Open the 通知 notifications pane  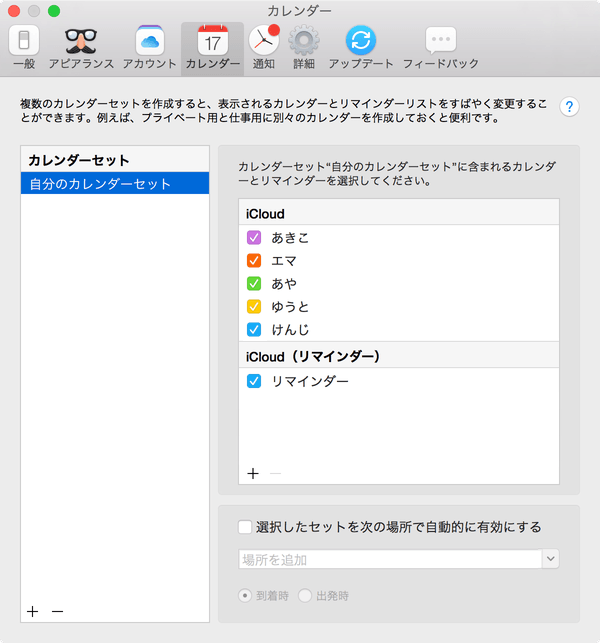tap(264, 47)
